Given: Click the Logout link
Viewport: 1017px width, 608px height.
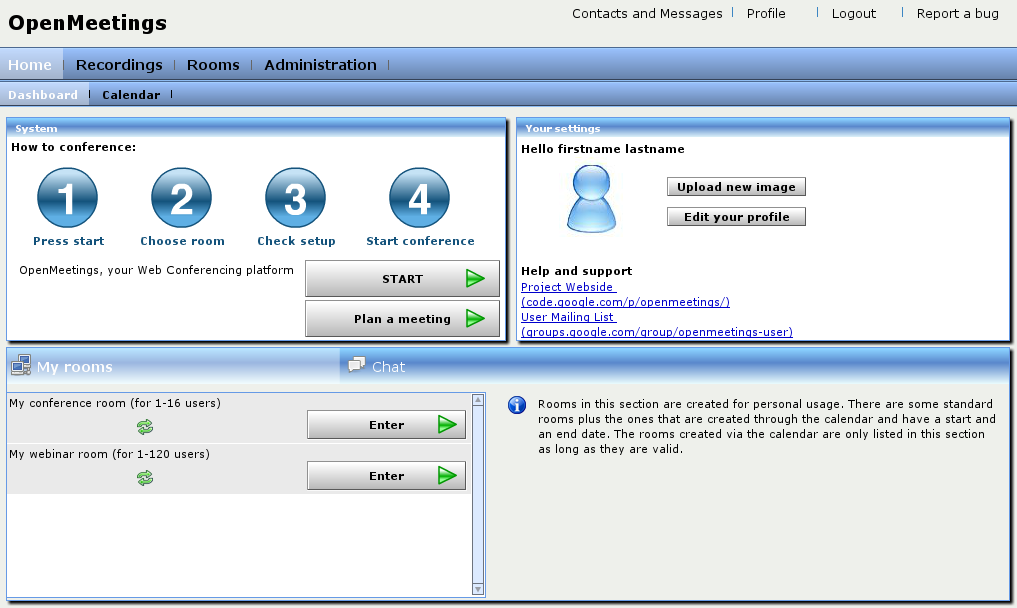Looking at the screenshot, I should [x=854, y=14].
